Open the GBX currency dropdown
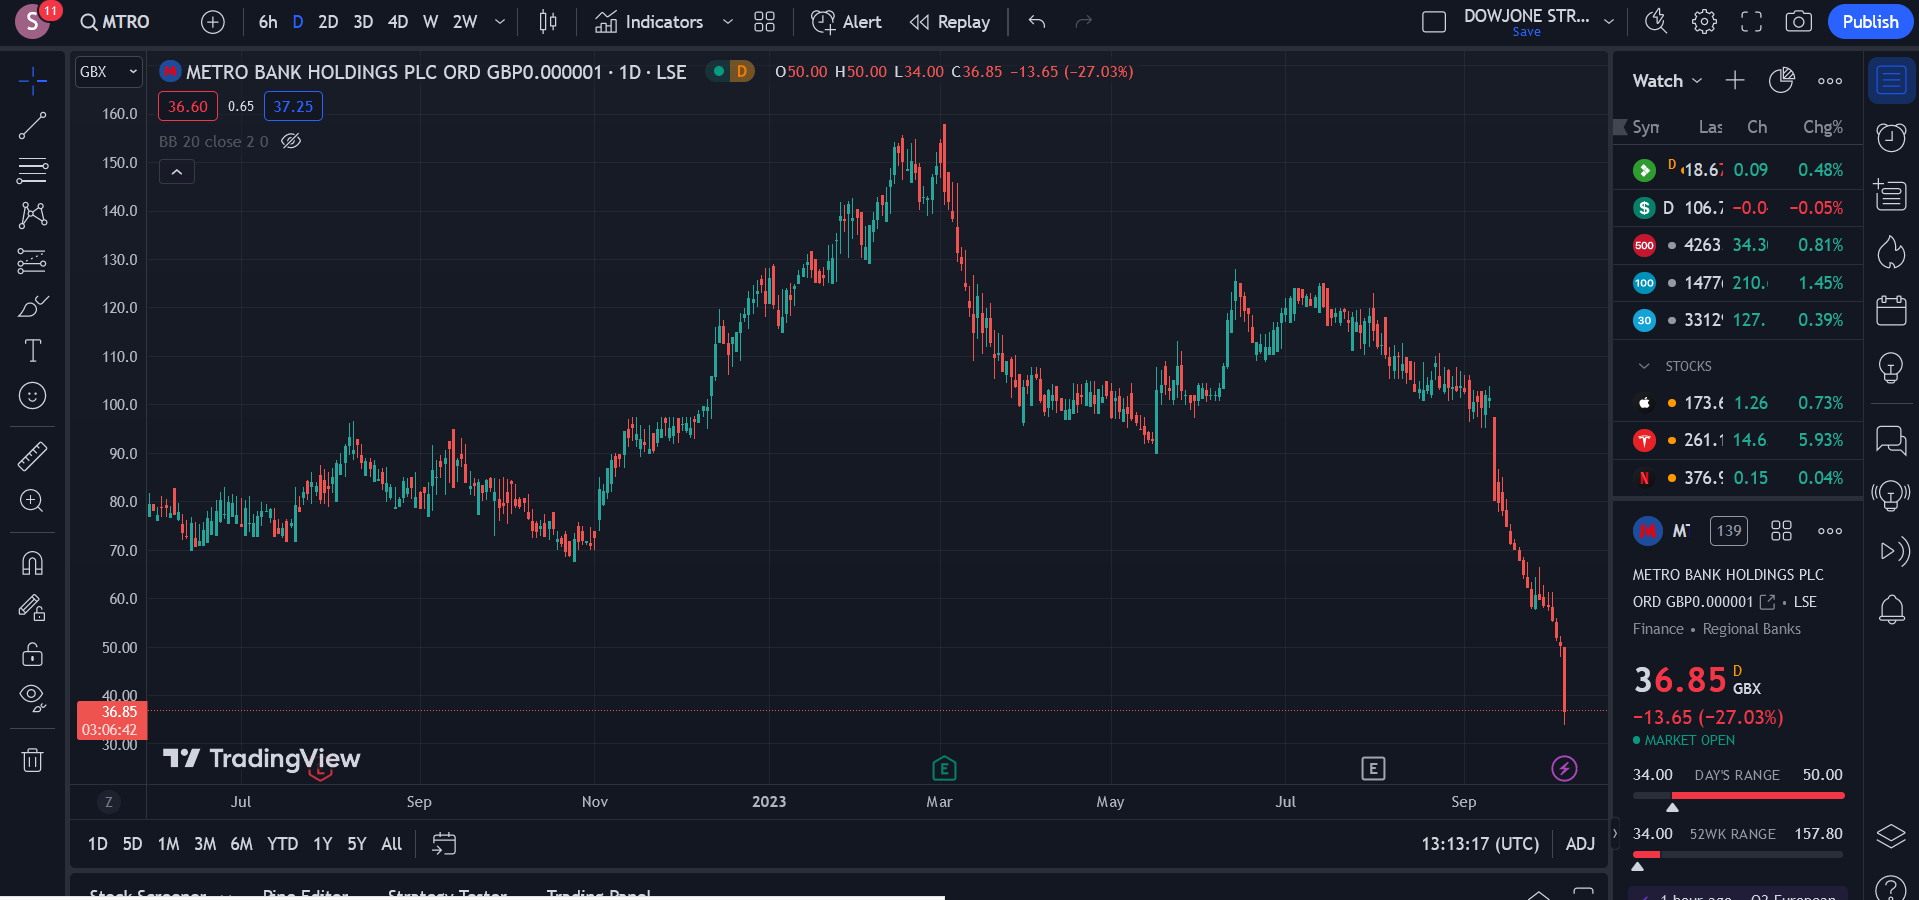1919x900 pixels. (108, 72)
